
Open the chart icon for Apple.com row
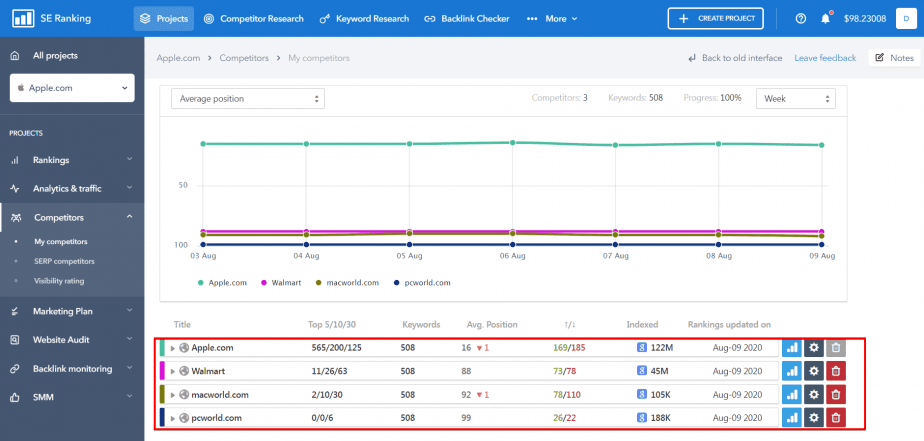tap(791, 348)
